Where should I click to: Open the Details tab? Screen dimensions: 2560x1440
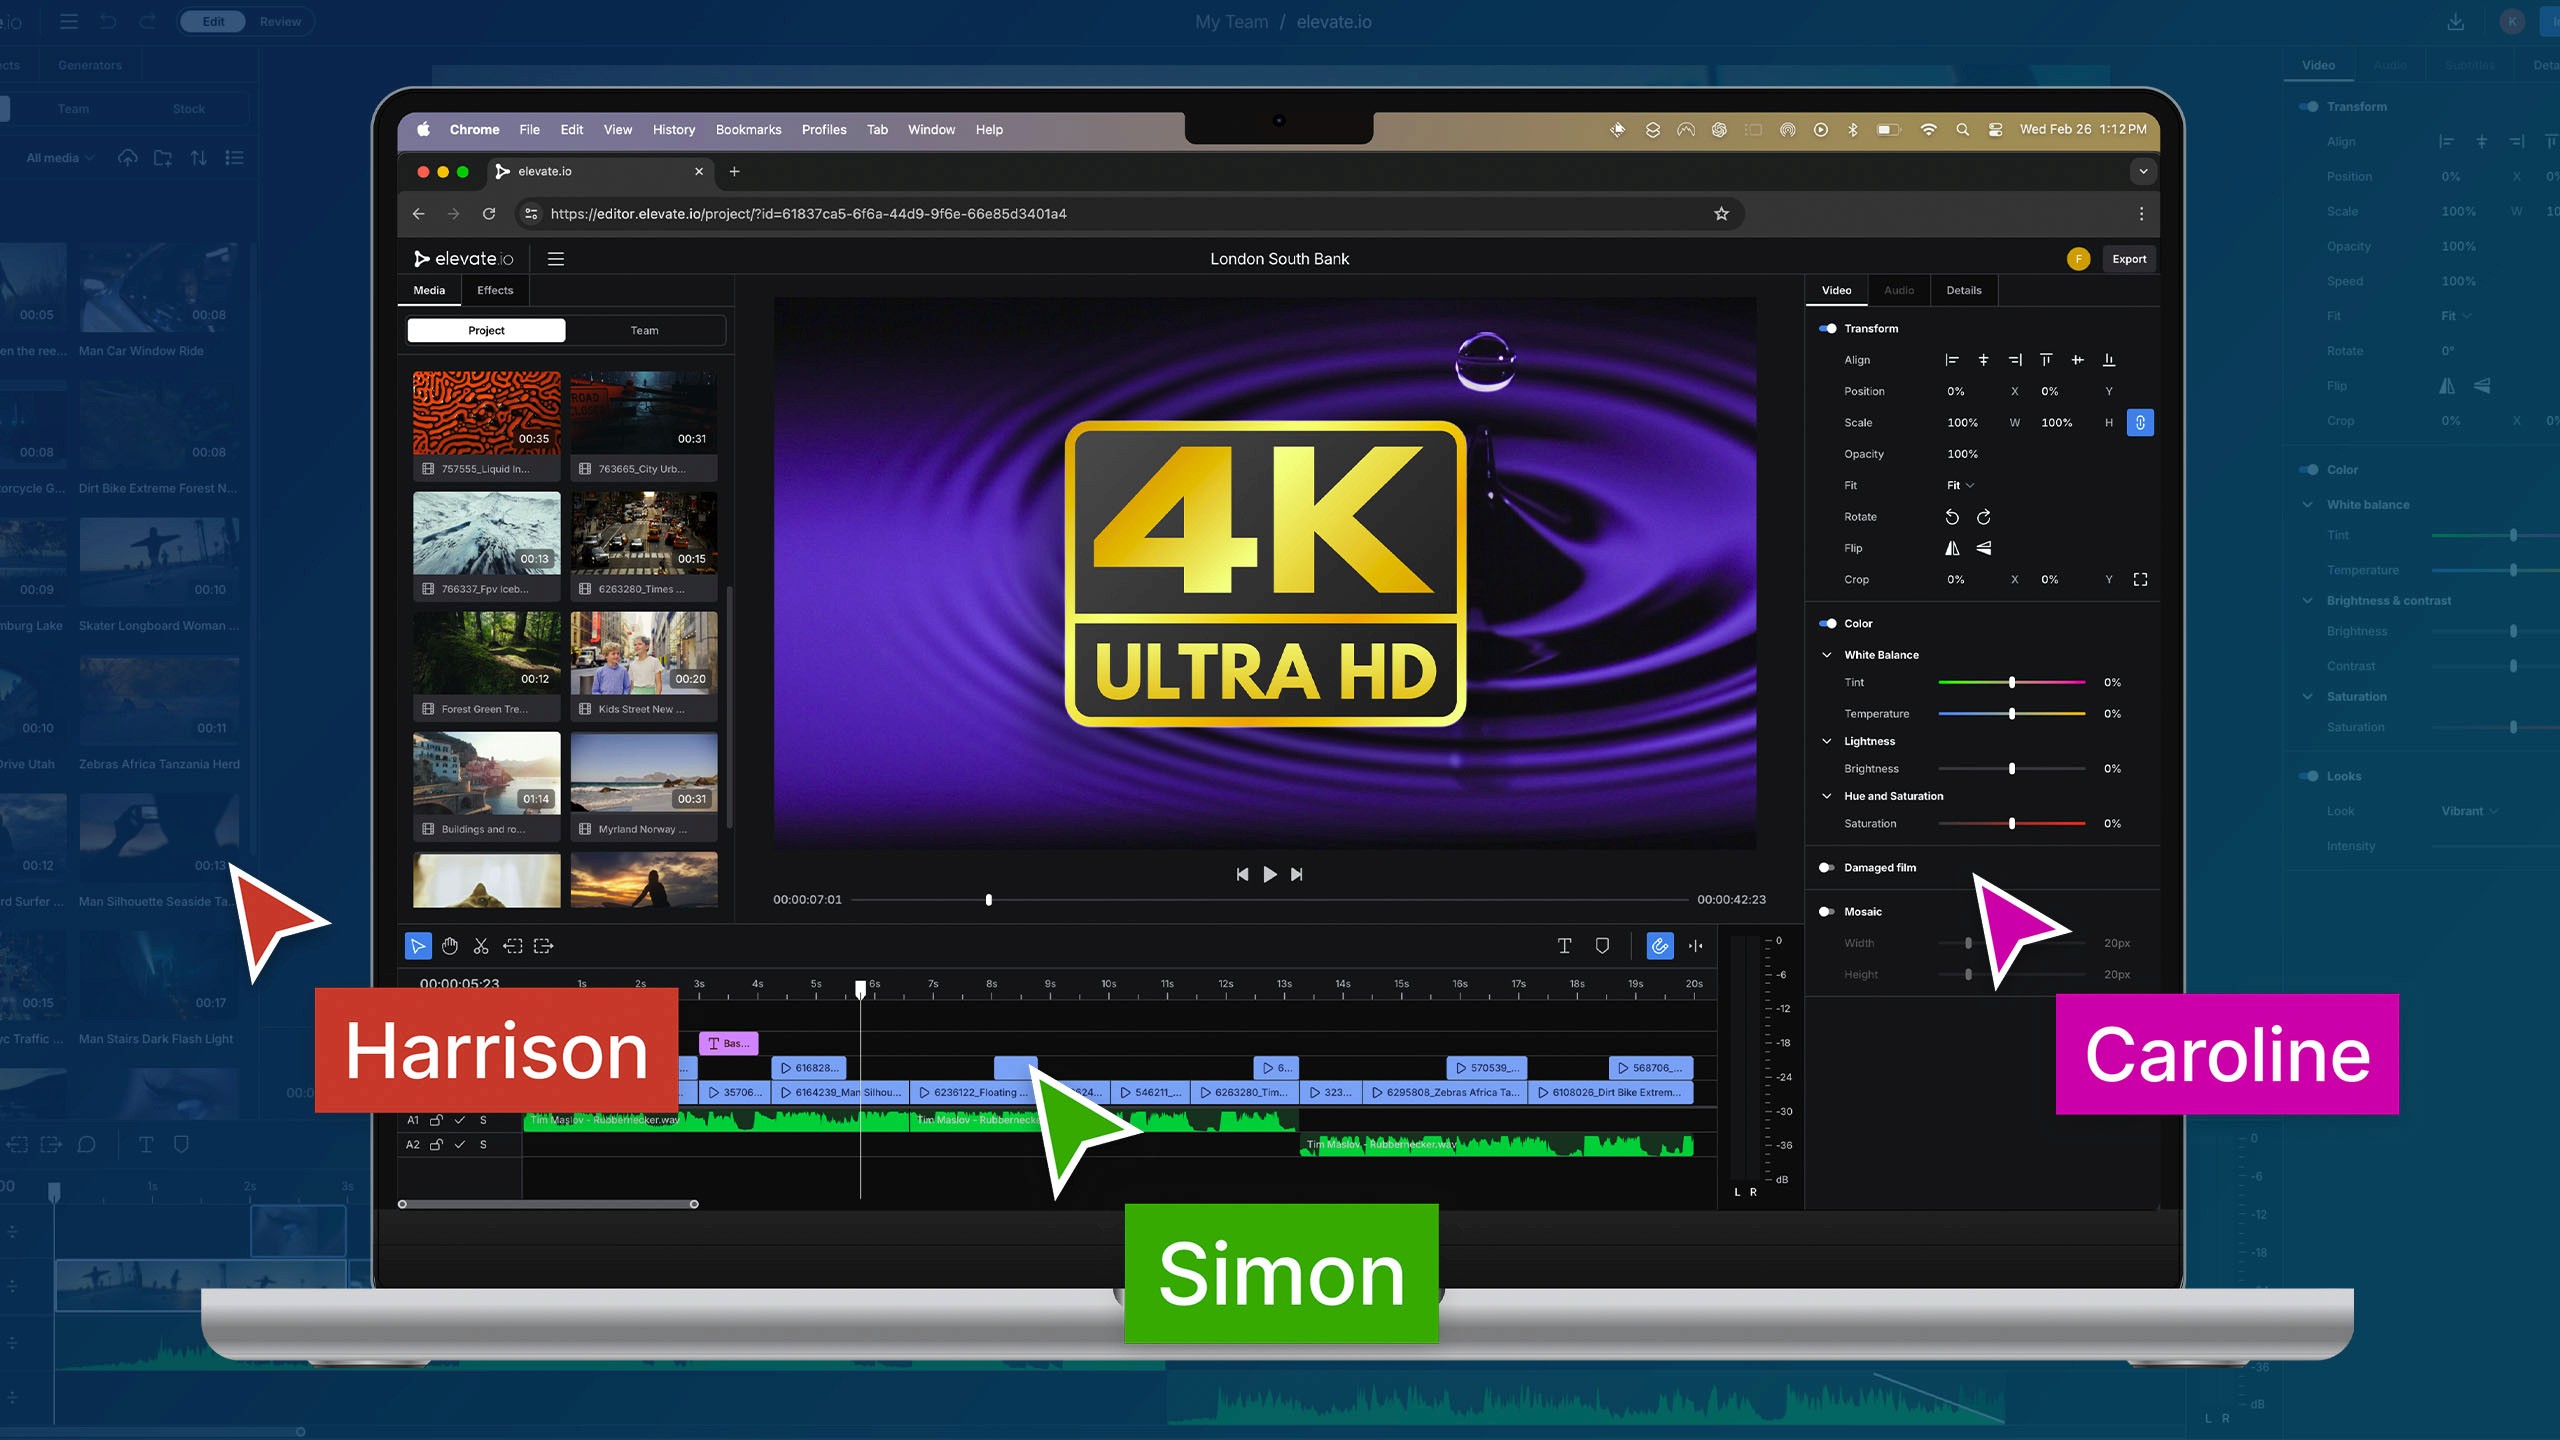point(1963,291)
